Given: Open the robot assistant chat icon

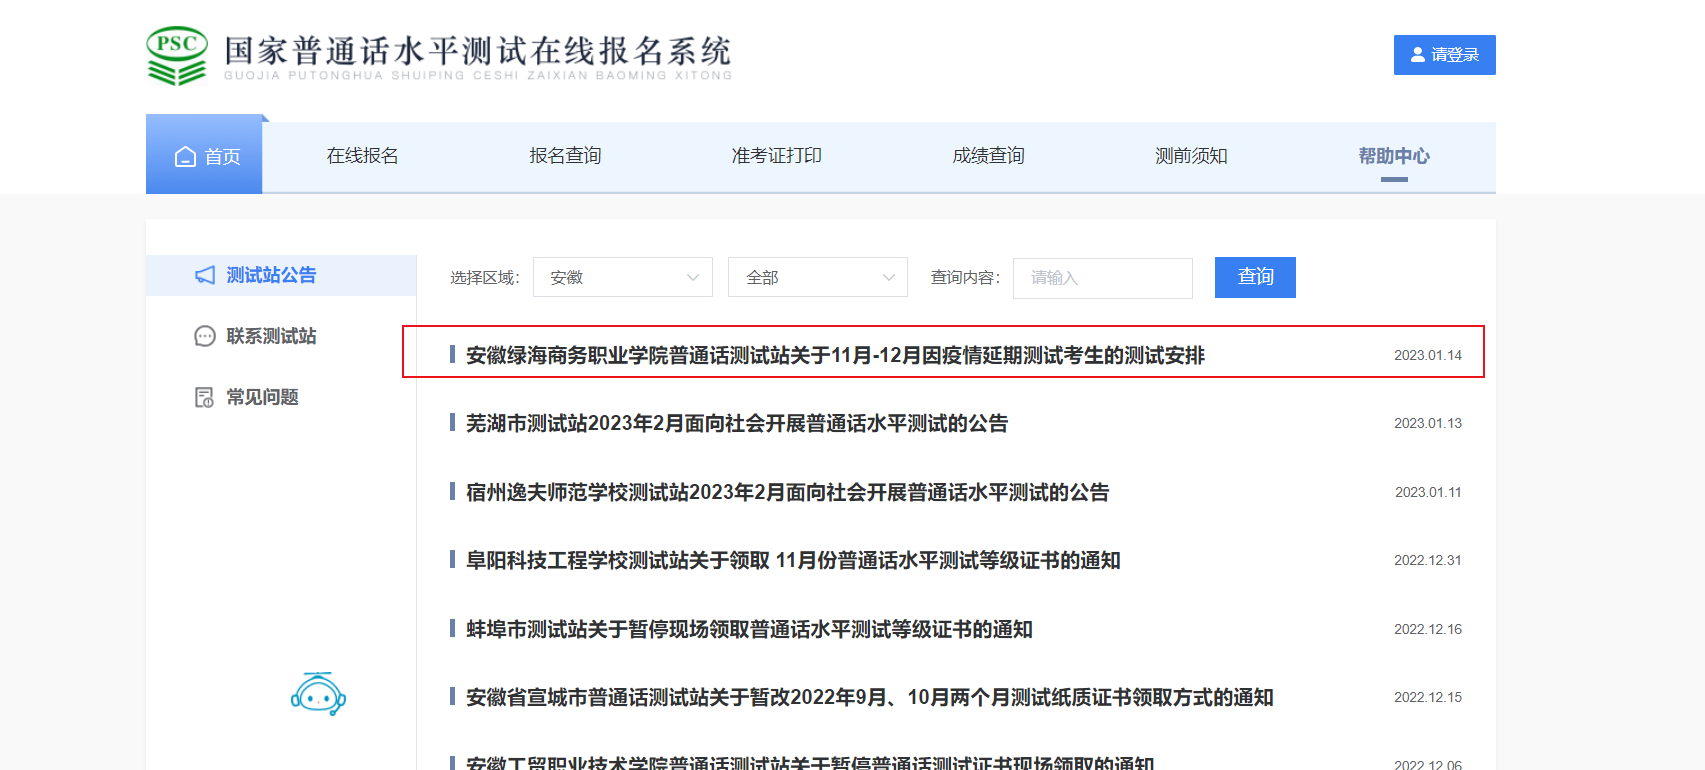Looking at the screenshot, I should click(318, 694).
